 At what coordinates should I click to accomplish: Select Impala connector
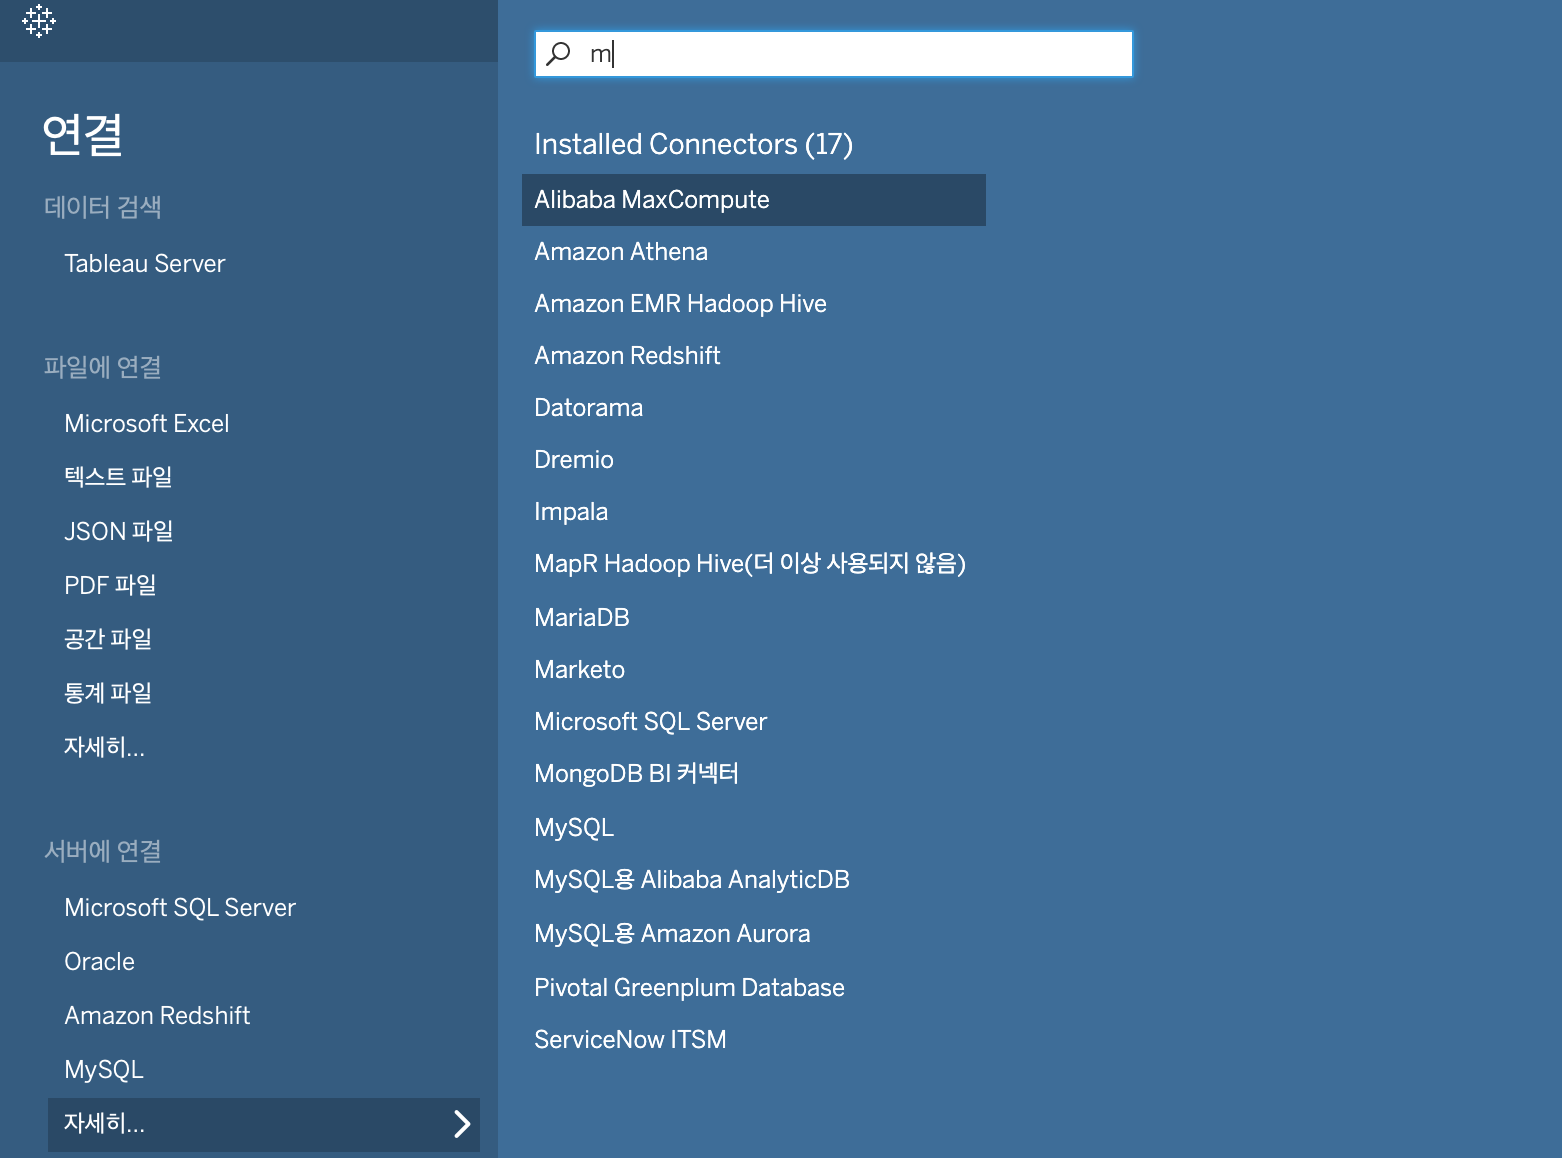click(571, 512)
